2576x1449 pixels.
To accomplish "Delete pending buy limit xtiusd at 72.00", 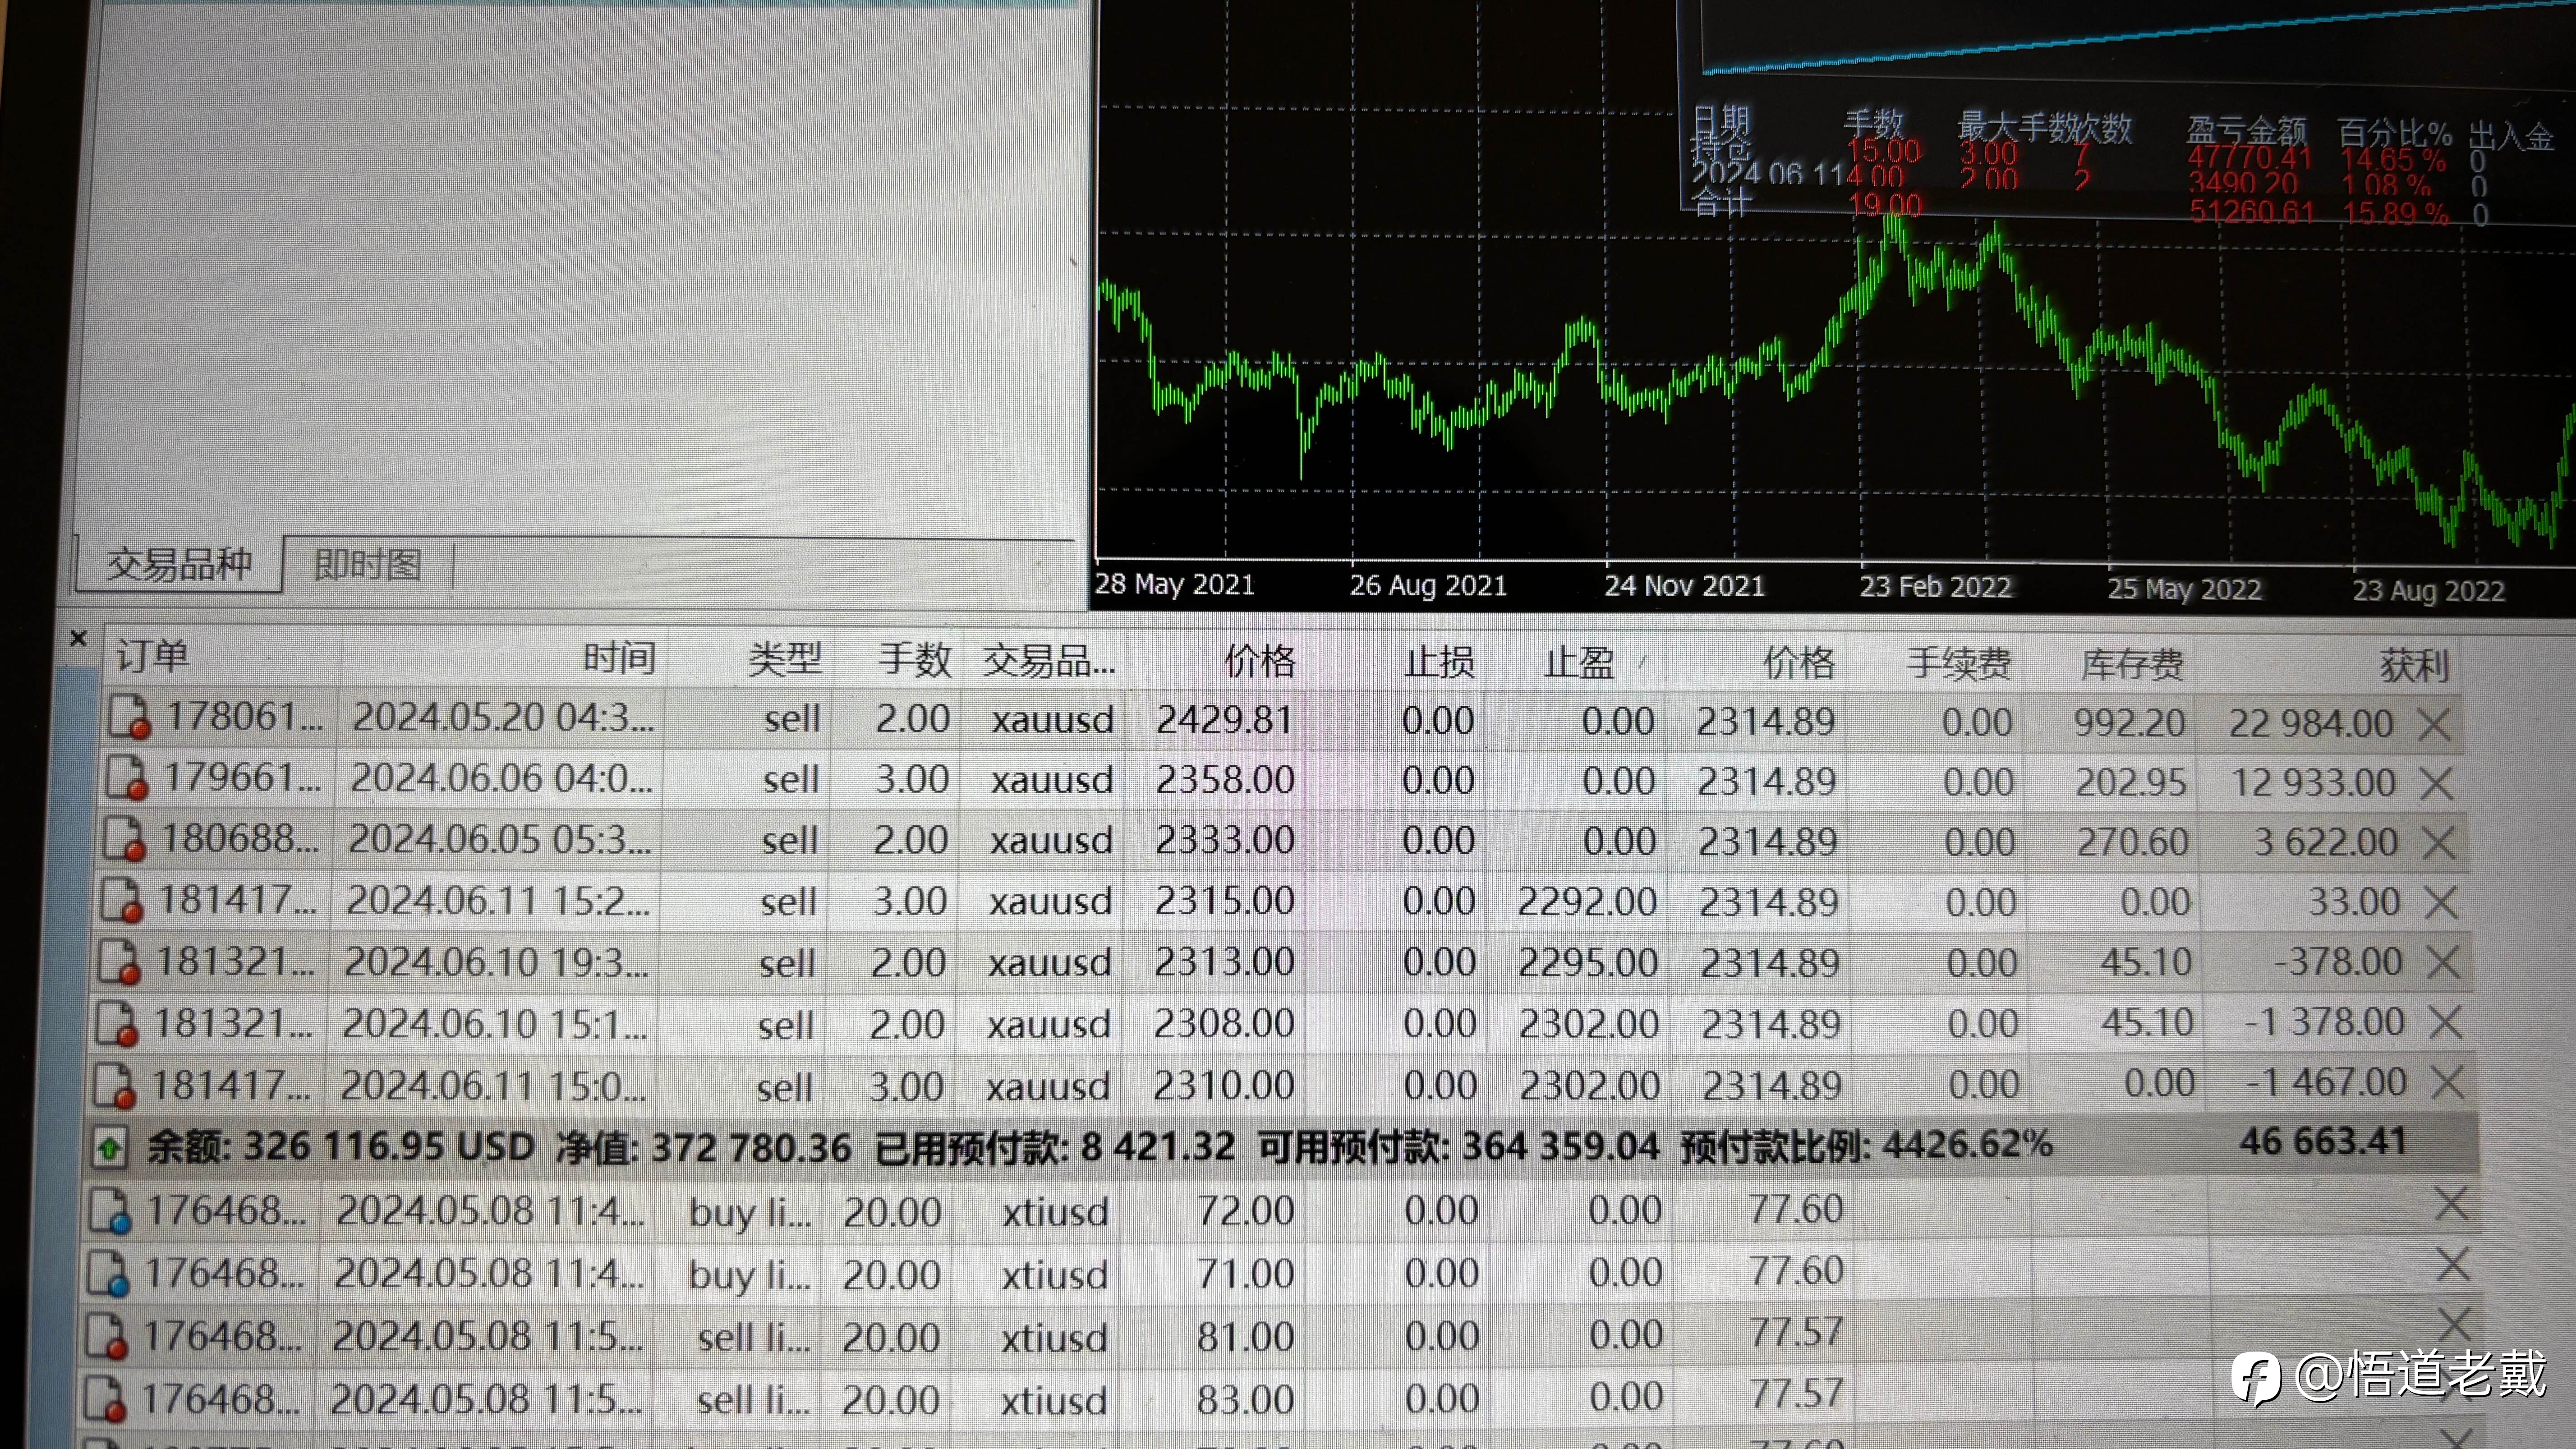I will click(x=2451, y=1204).
